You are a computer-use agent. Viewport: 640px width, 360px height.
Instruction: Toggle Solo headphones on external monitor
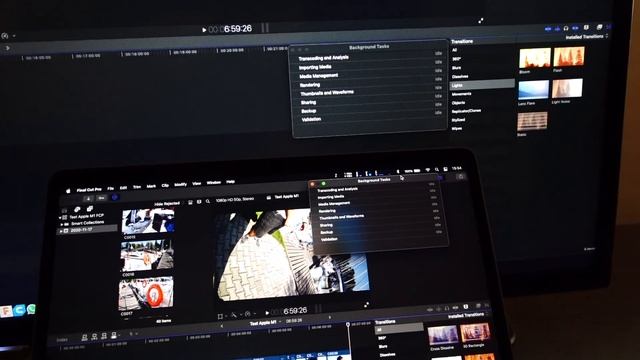(566, 28)
